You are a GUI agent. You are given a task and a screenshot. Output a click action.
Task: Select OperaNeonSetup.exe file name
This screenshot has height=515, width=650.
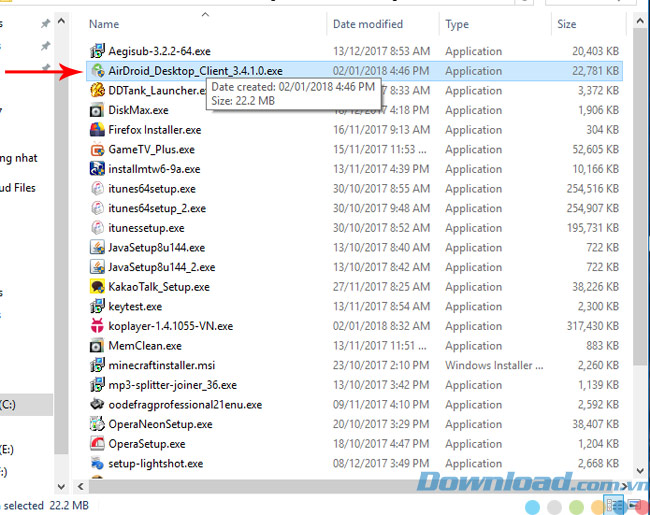pyautogui.click(x=160, y=424)
